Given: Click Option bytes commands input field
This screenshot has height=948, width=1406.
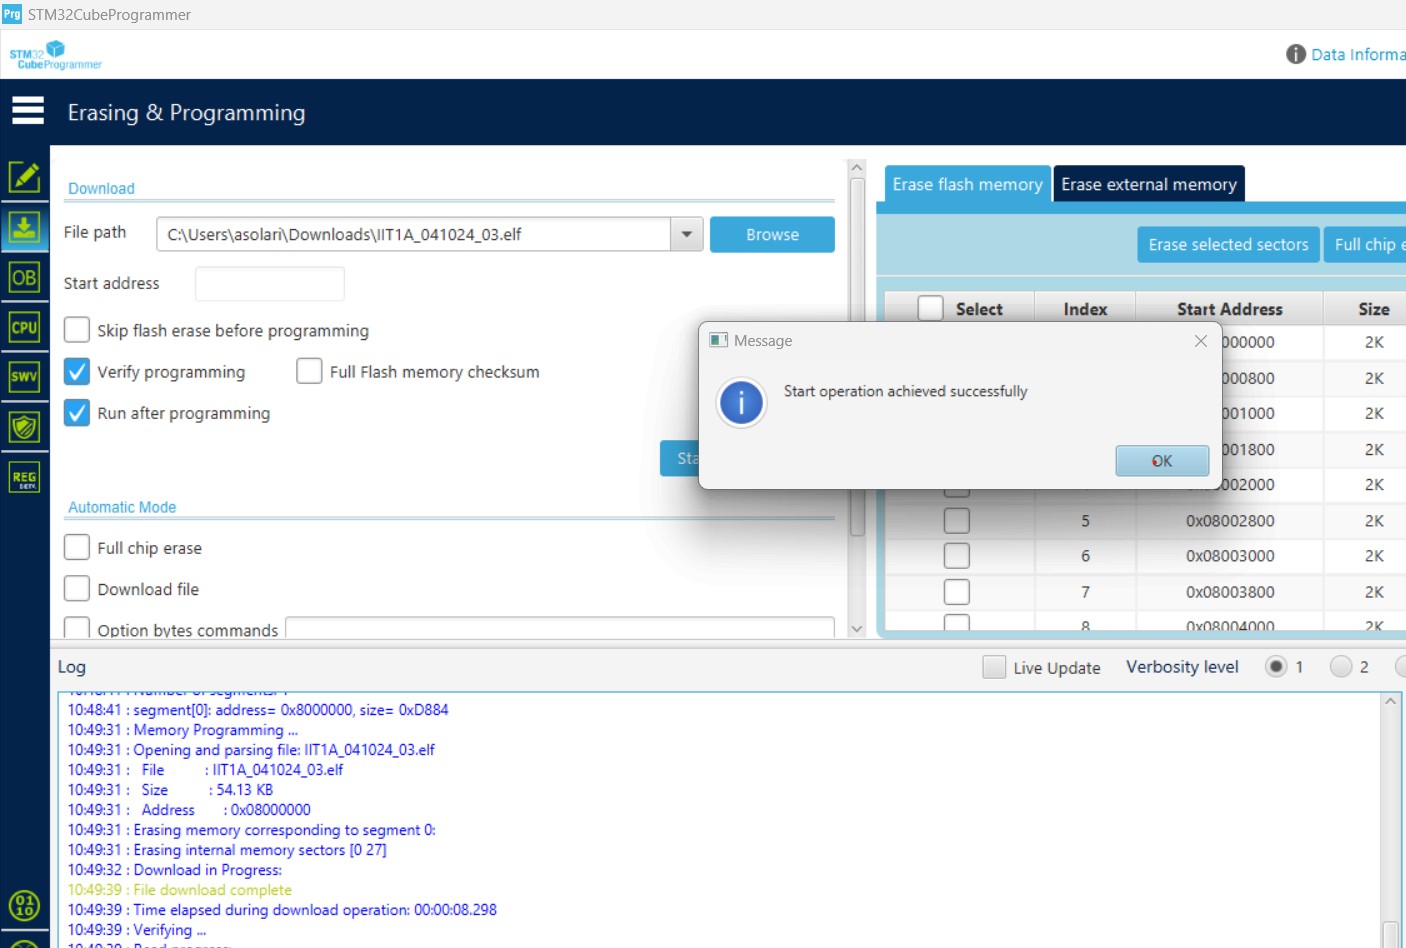Looking at the screenshot, I should 560,628.
